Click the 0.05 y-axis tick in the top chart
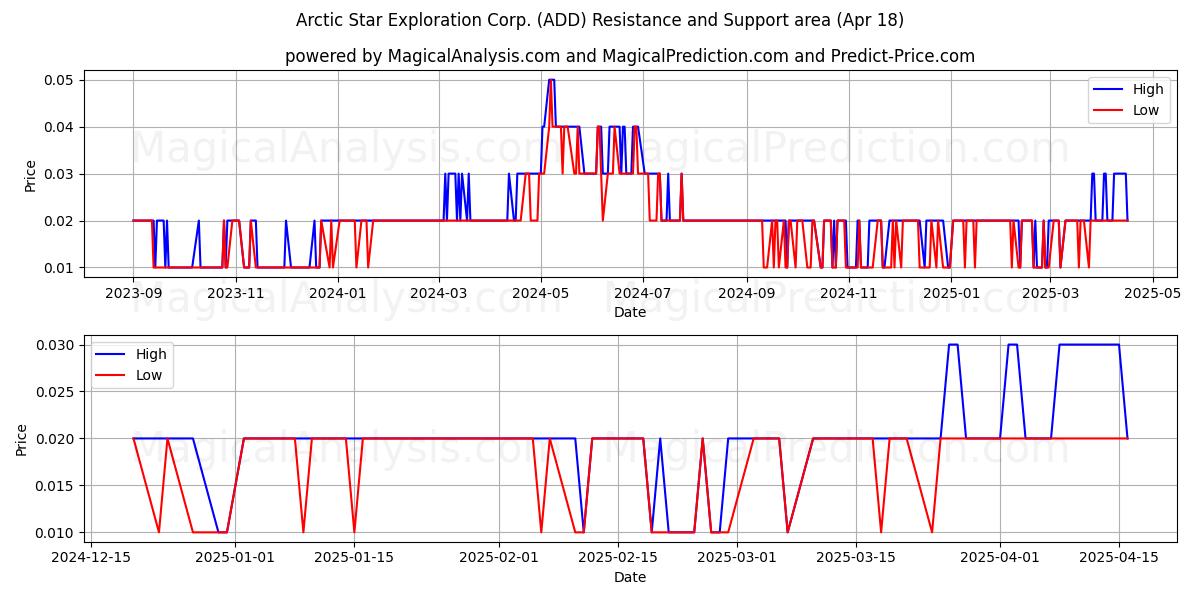Image resolution: width=1200 pixels, height=600 pixels. (x=61, y=80)
